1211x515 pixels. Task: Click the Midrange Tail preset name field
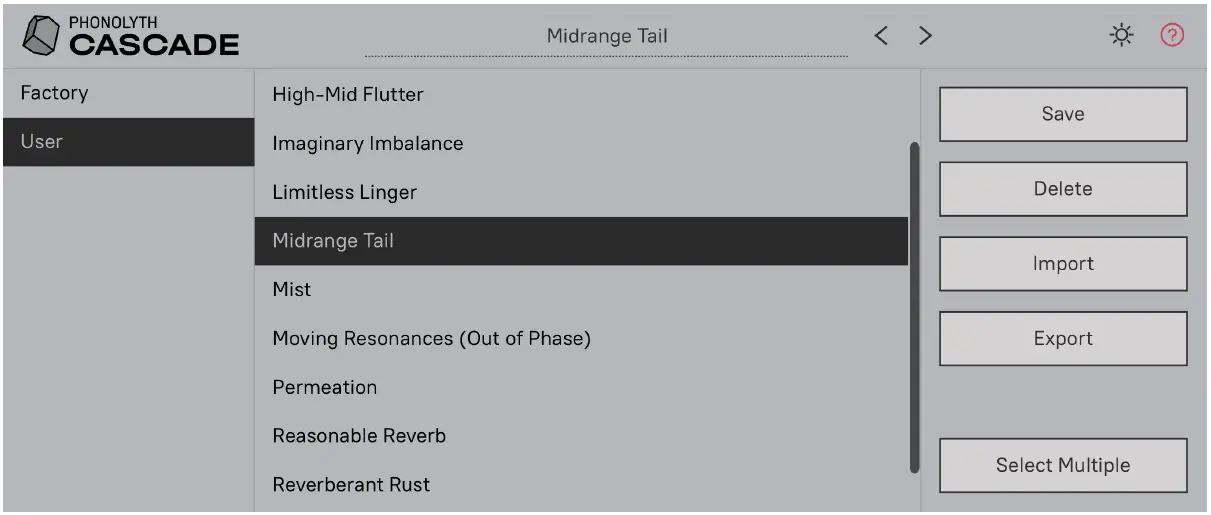pyautogui.click(x=606, y=37)
